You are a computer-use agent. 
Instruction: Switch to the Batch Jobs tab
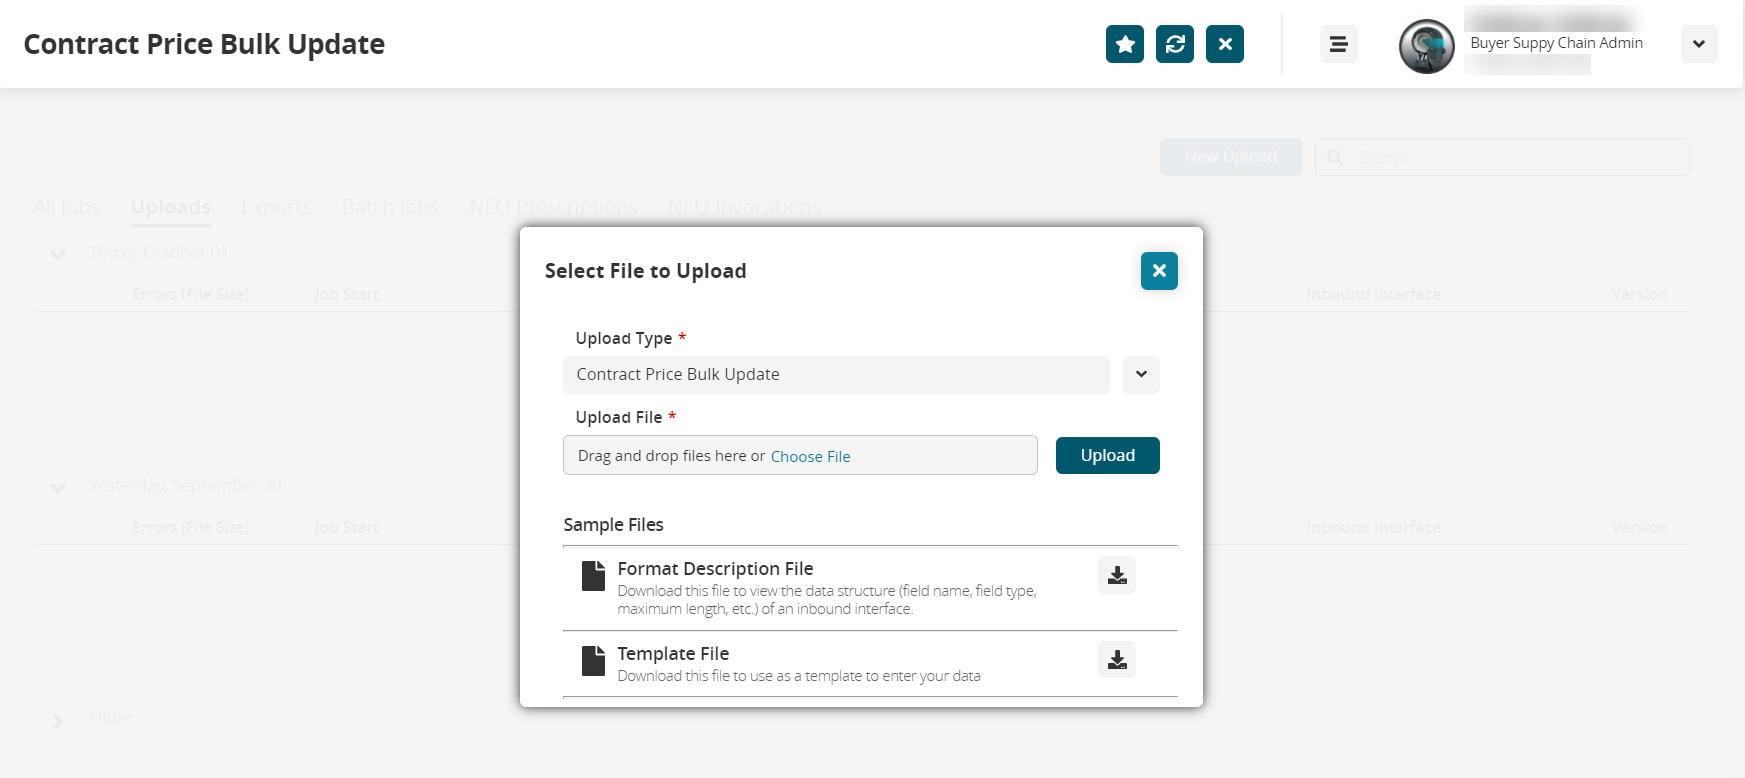pyautogui.click(x=390, y=207)
